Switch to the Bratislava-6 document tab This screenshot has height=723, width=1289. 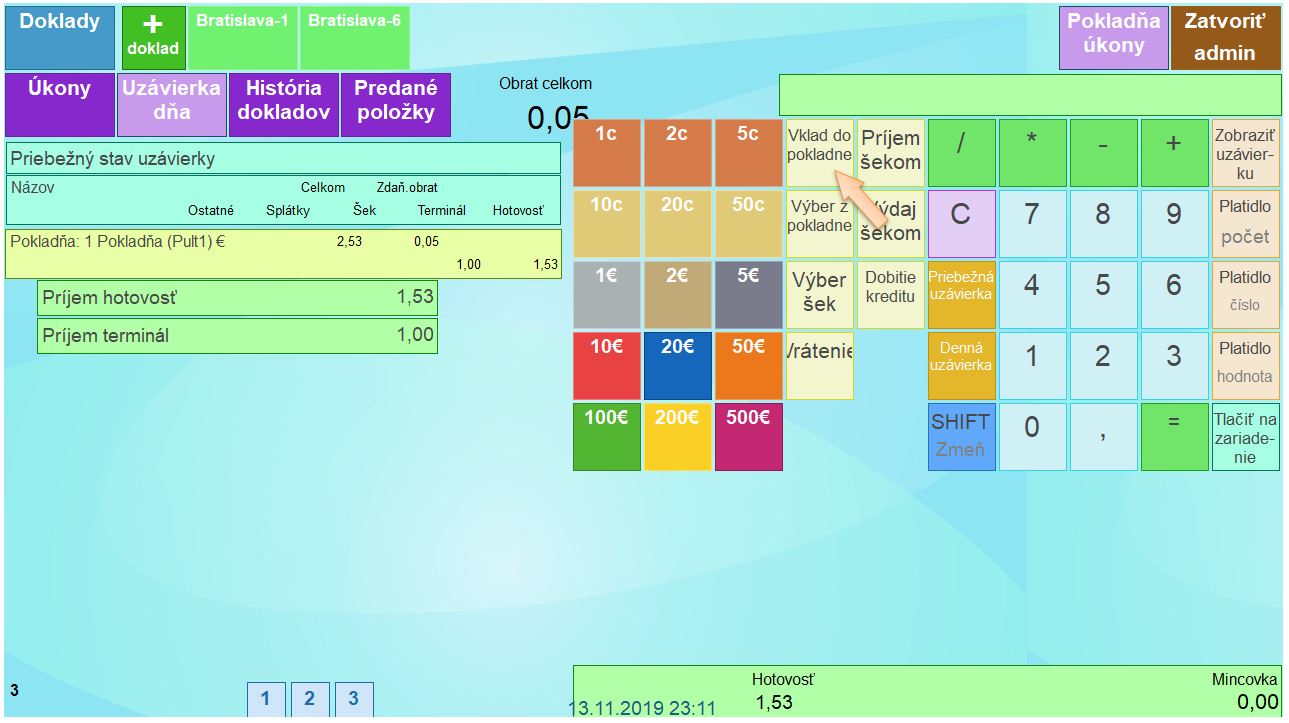click(x=354, y=37)
